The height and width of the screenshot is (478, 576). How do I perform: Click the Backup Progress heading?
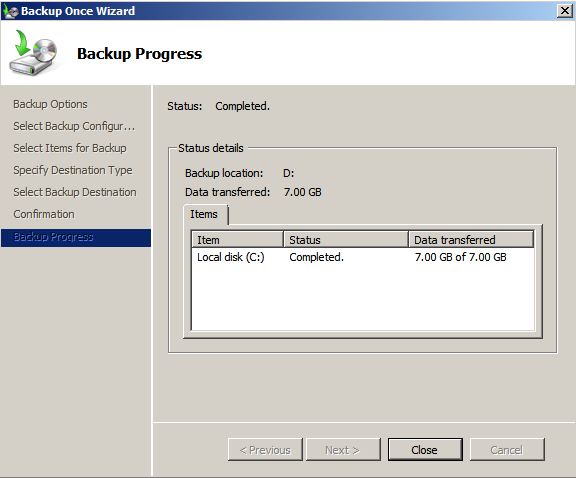140,54
